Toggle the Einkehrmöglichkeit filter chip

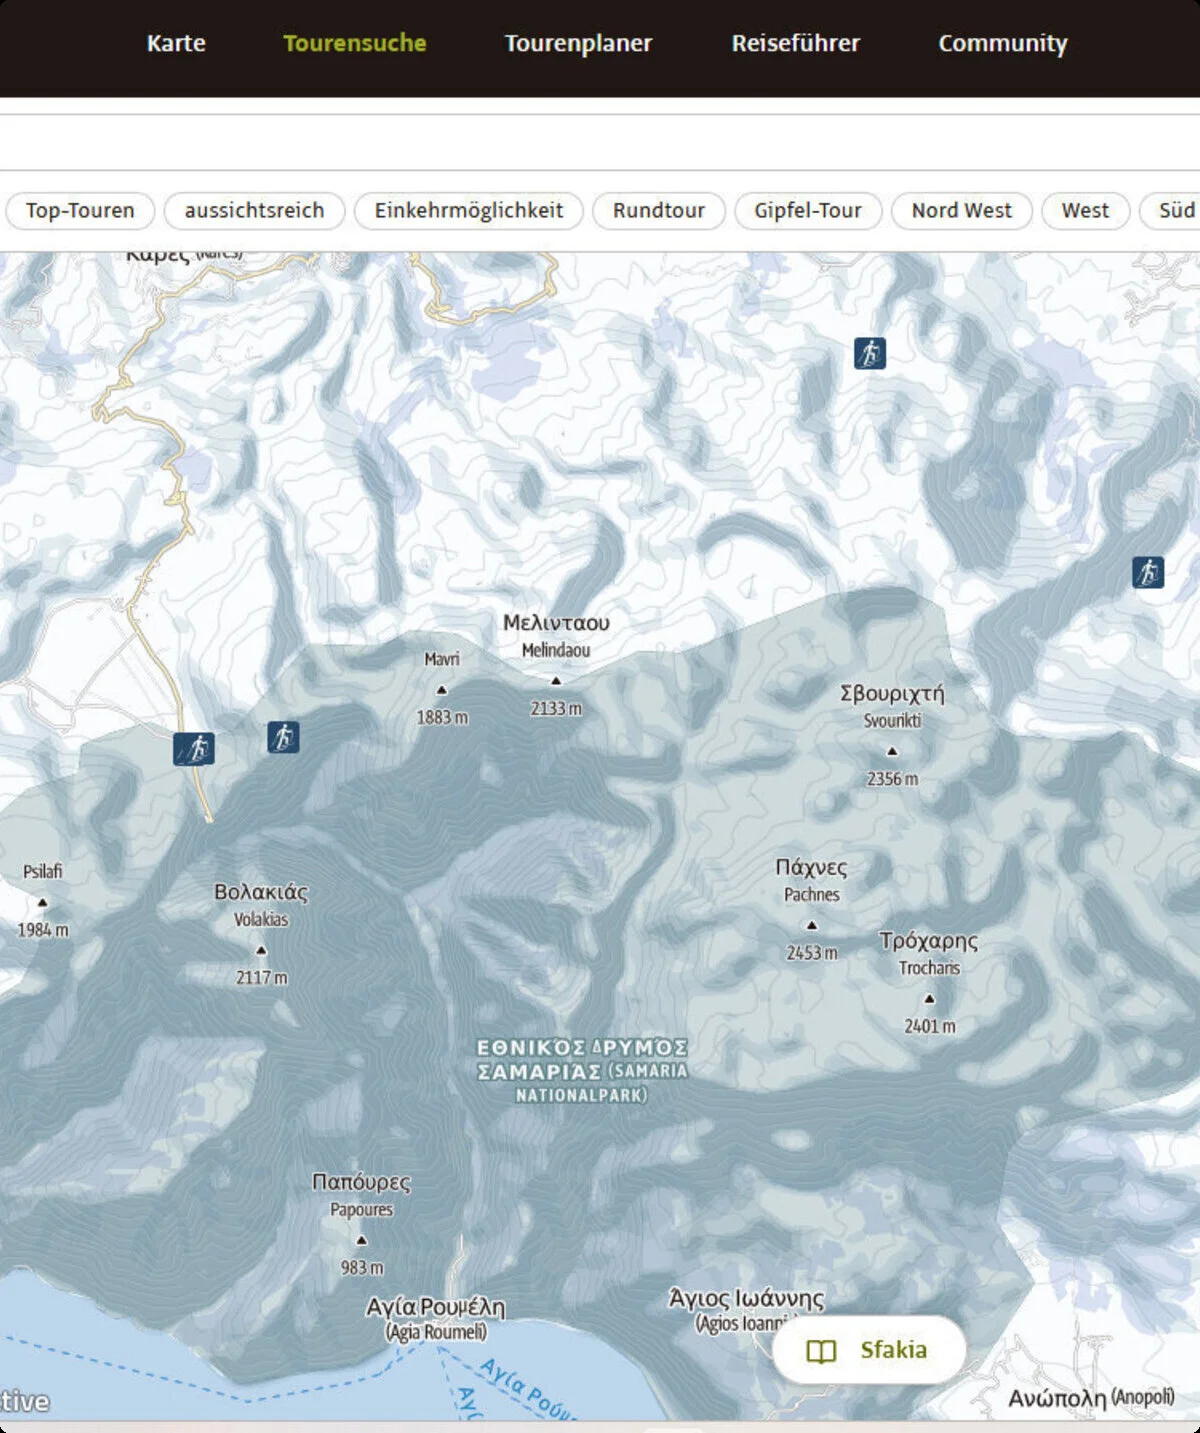(x=468, y=211)
